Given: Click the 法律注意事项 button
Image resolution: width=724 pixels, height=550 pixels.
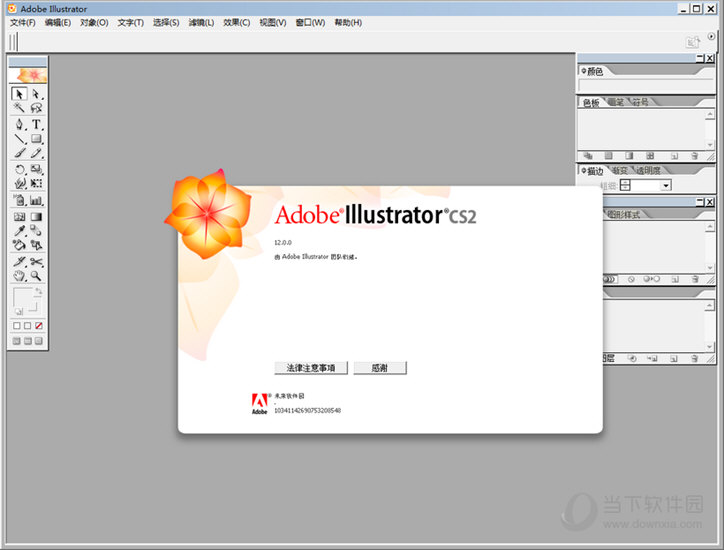Looking at the screenshot, I should click(x=311, y=368).
